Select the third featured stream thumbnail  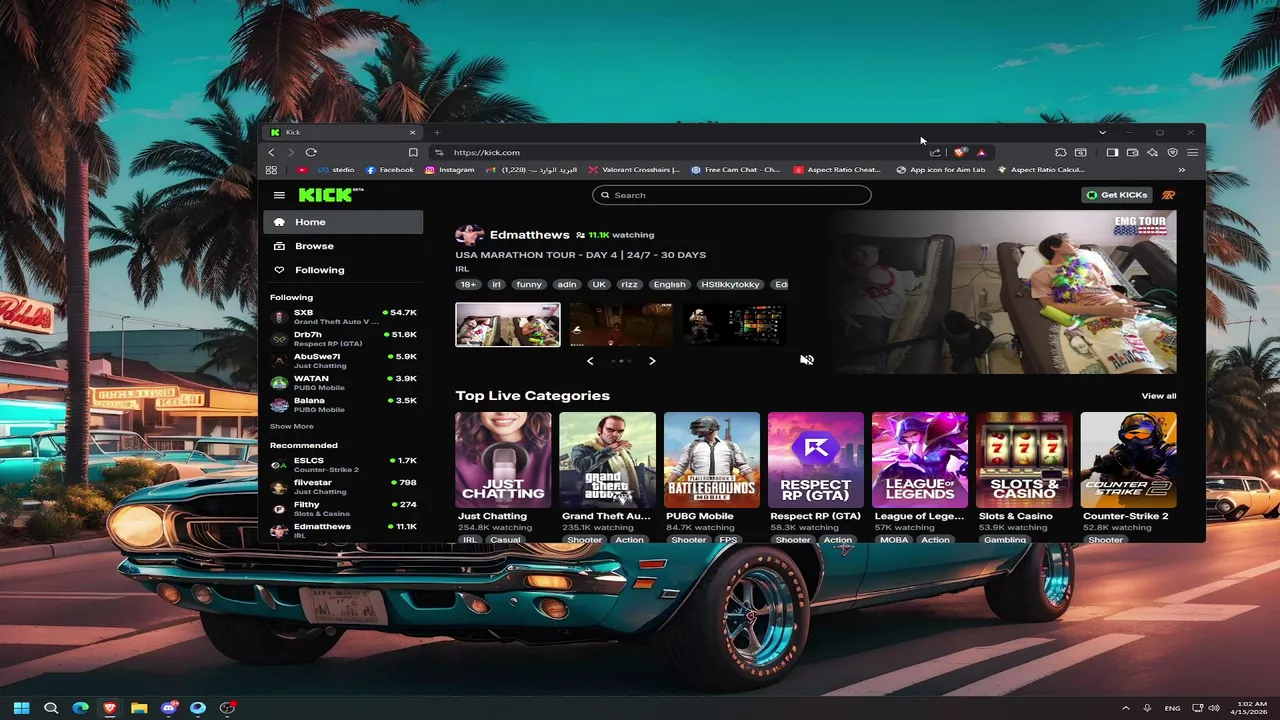(x=734, y=325)
